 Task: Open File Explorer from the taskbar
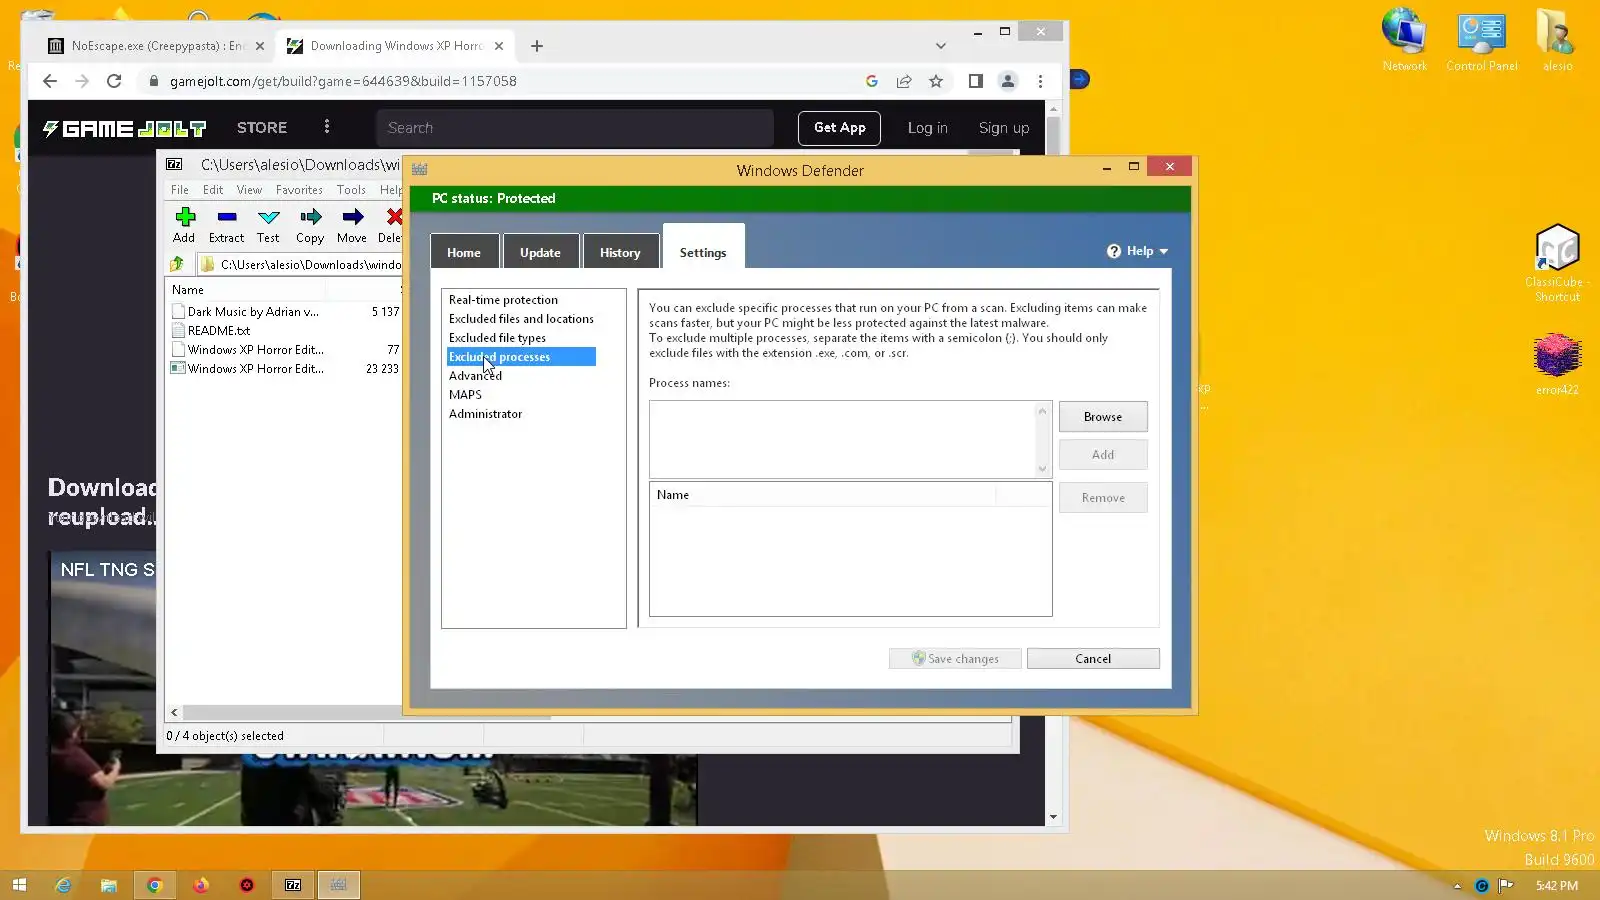pos(109,885)
